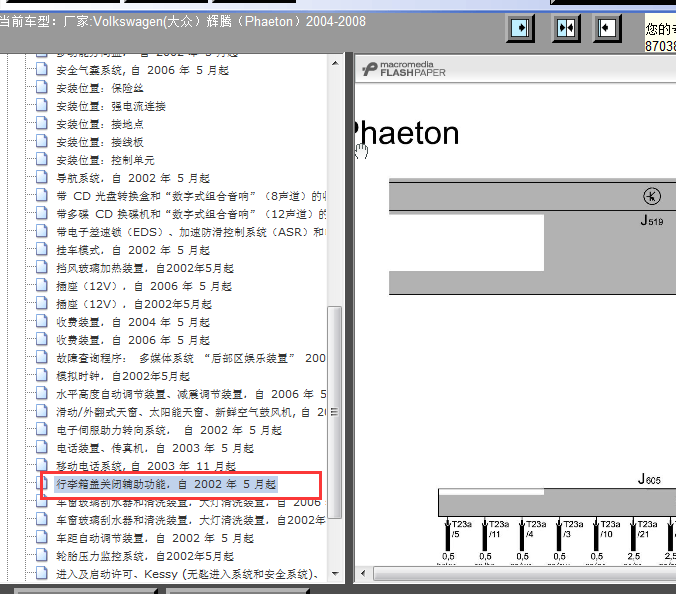The height and width of the screenshot is (594, 676).
Task: Open 进入及启动许可、Kessy entry
Action: (x=188, y=575)
